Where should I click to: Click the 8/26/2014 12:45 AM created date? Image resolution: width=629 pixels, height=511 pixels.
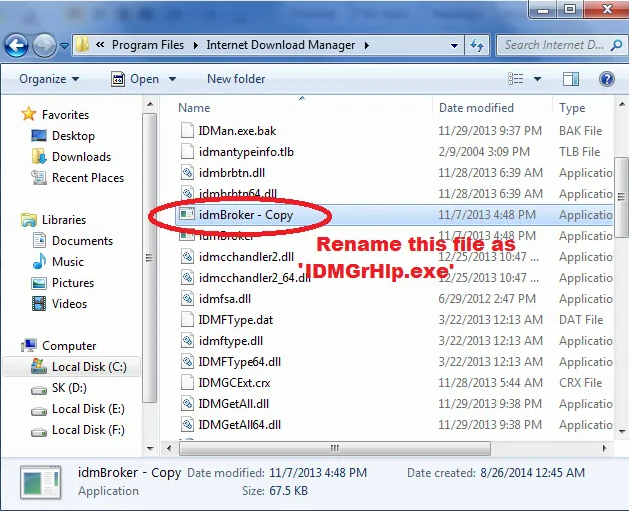pyautogui.click(x=532, y=473)
